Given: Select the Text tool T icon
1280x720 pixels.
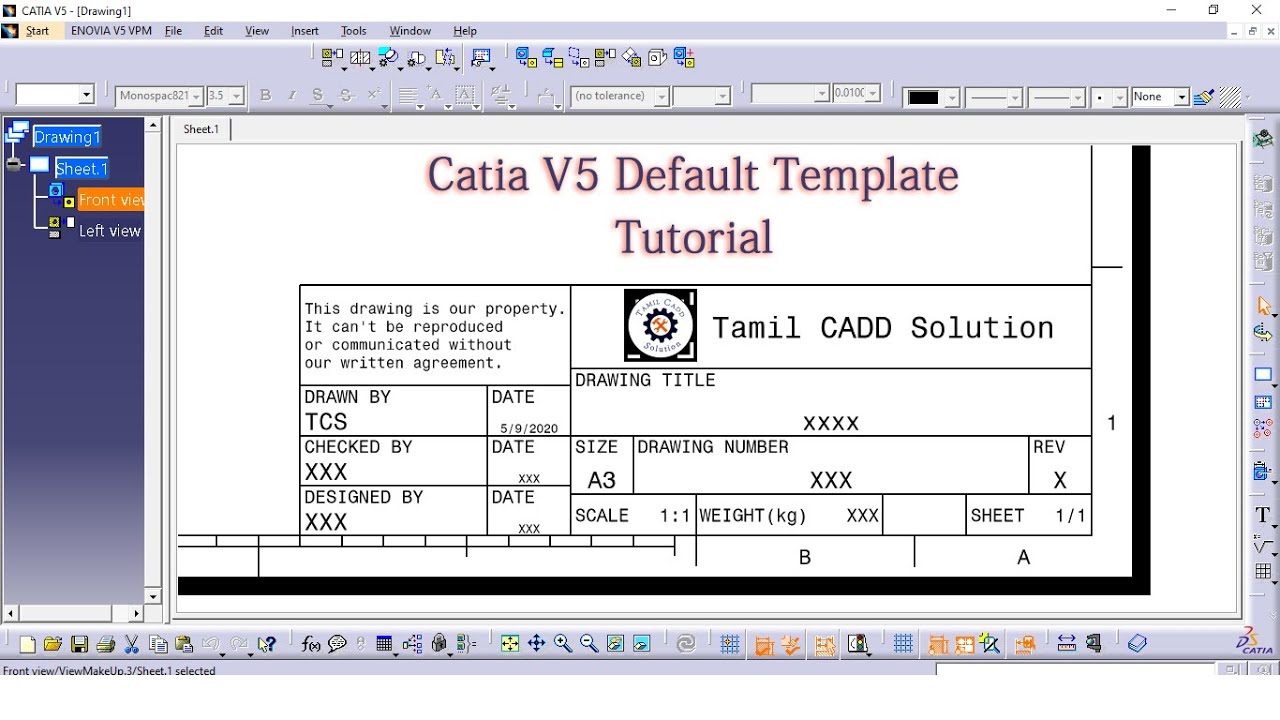Looking at the screenshot, I should 1264,516.
